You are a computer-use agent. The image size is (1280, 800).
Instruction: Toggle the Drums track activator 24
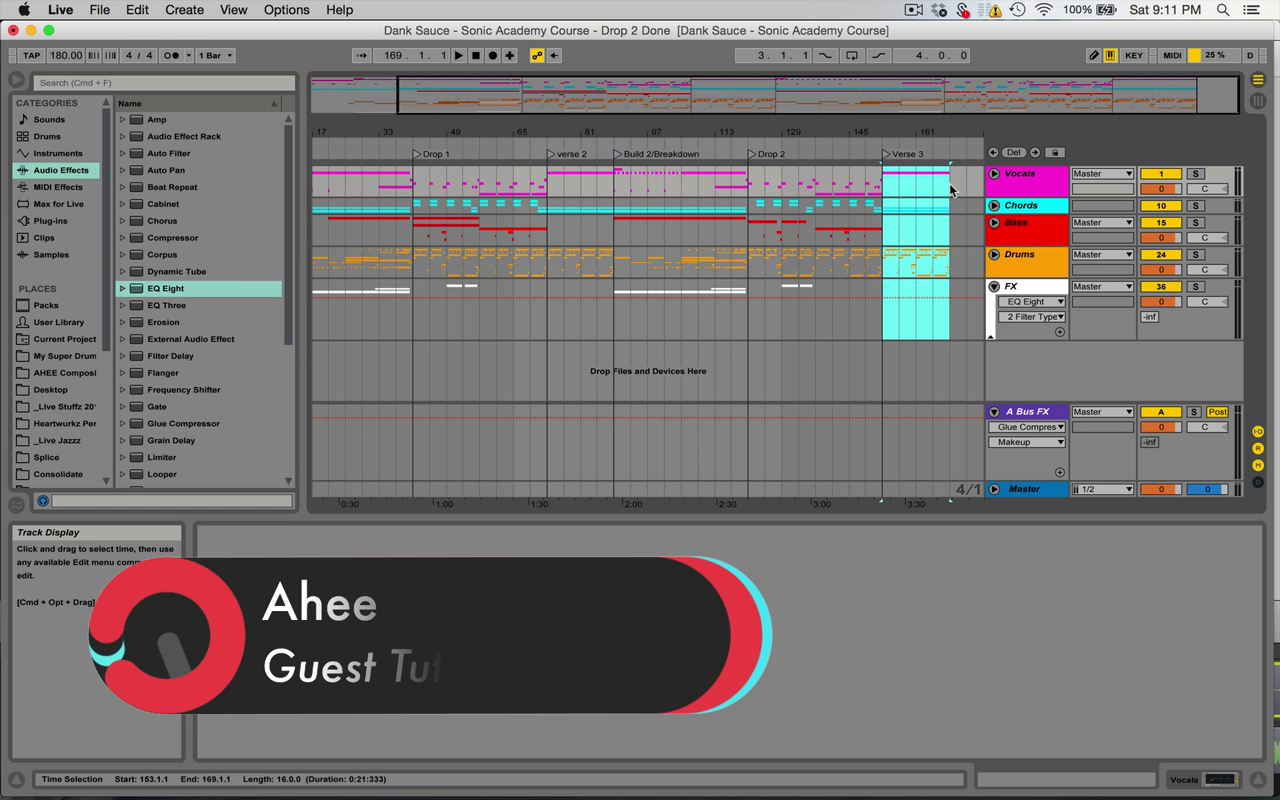(x=1160, y=255)
